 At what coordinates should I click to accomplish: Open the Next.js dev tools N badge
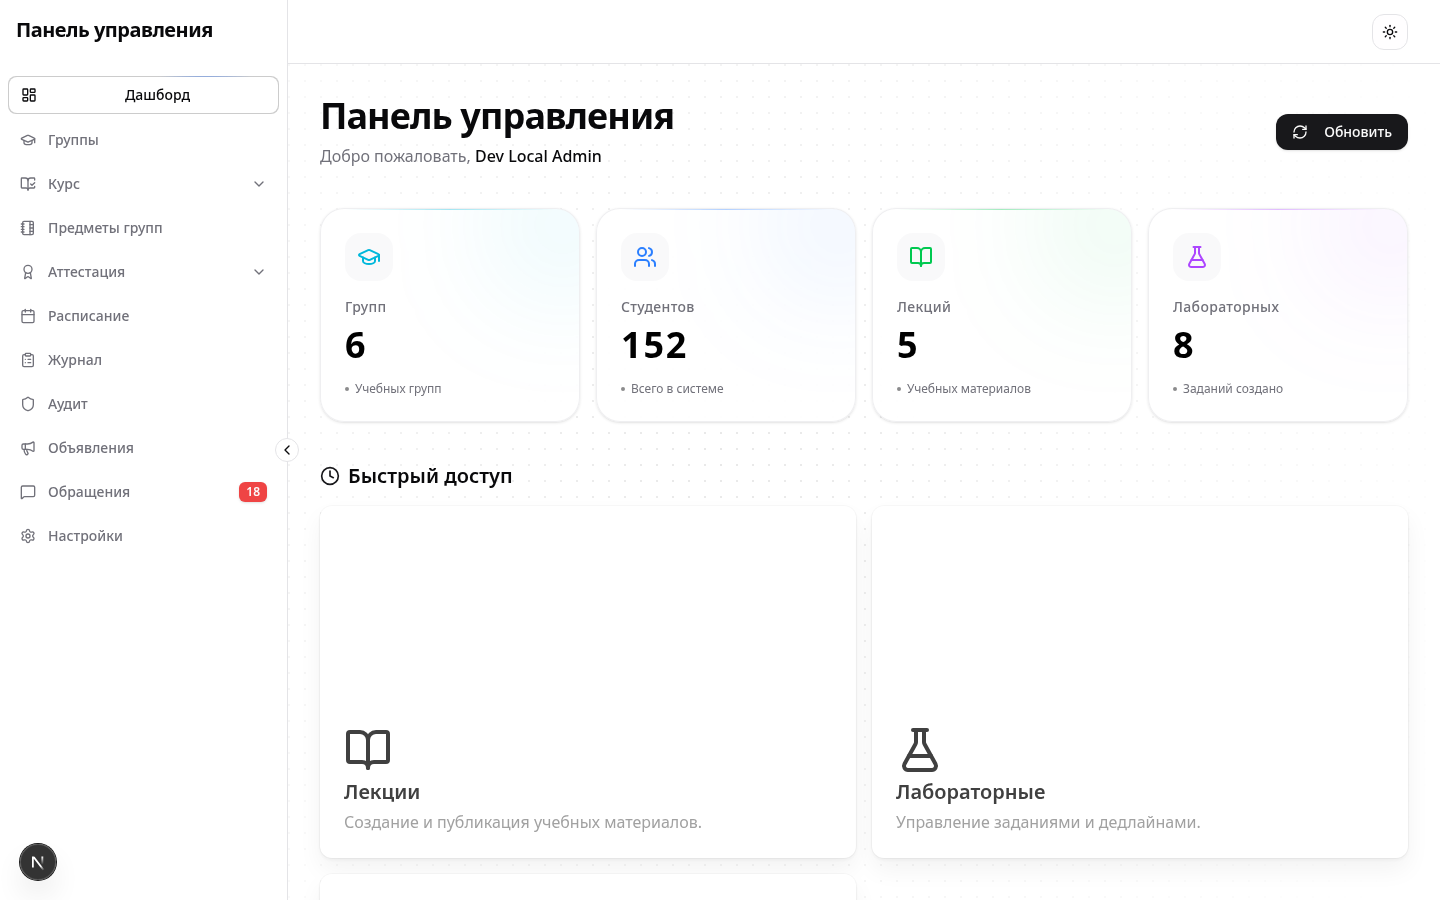tap(38, 862)
